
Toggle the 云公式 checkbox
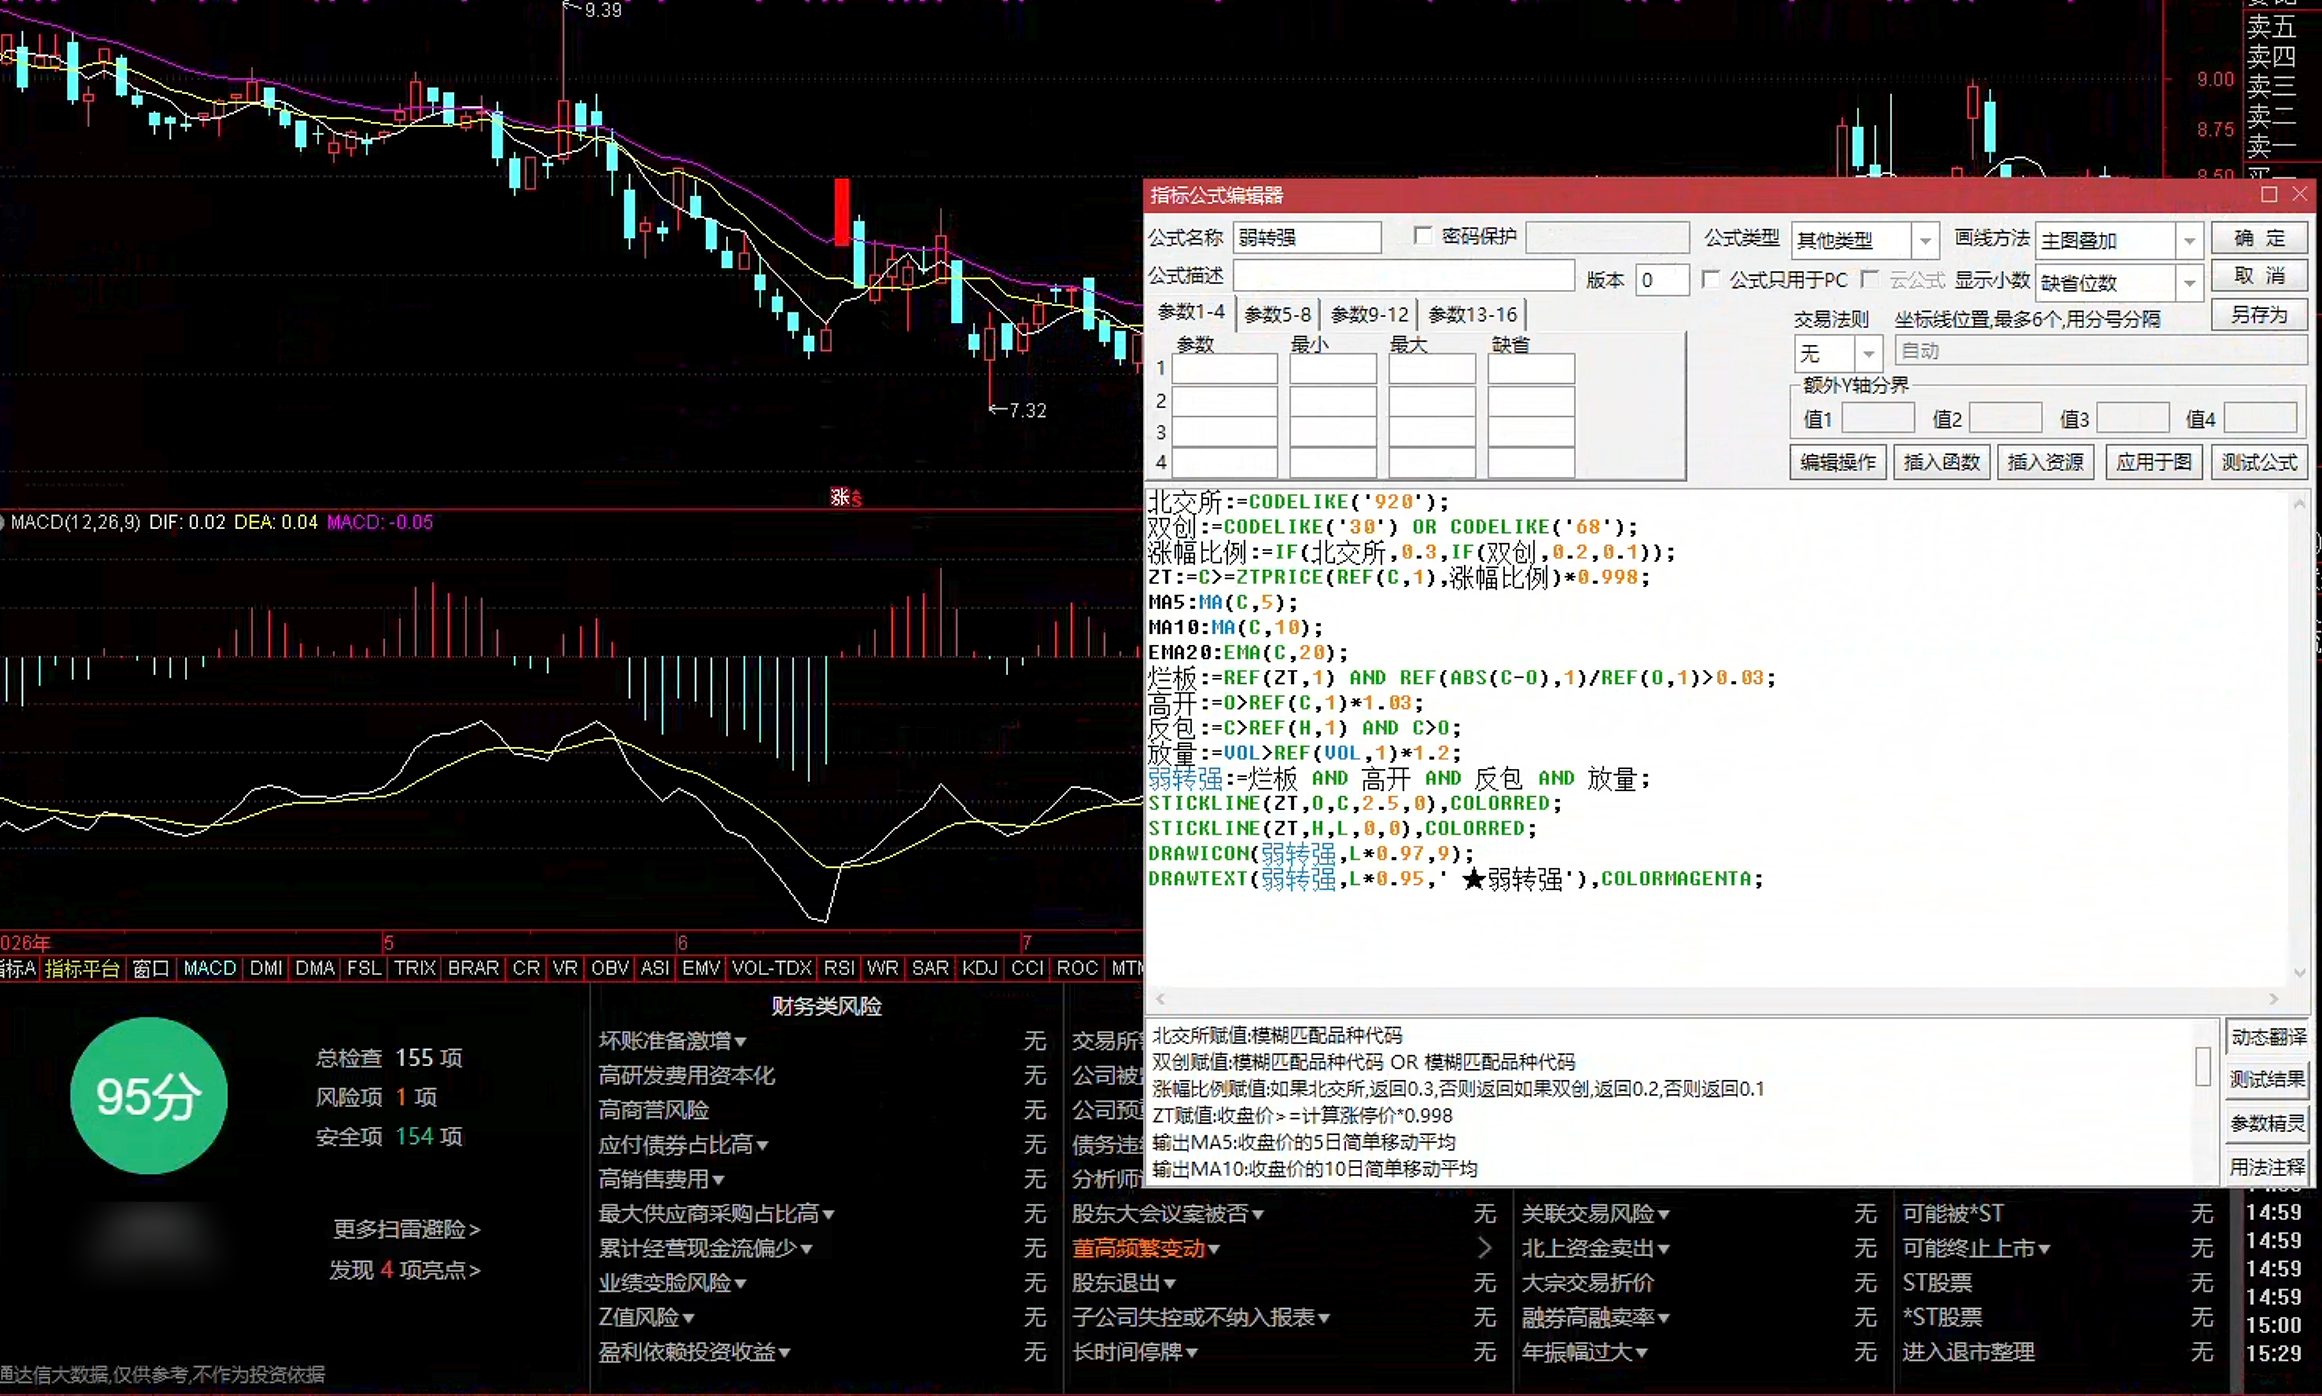(1870, 279)
